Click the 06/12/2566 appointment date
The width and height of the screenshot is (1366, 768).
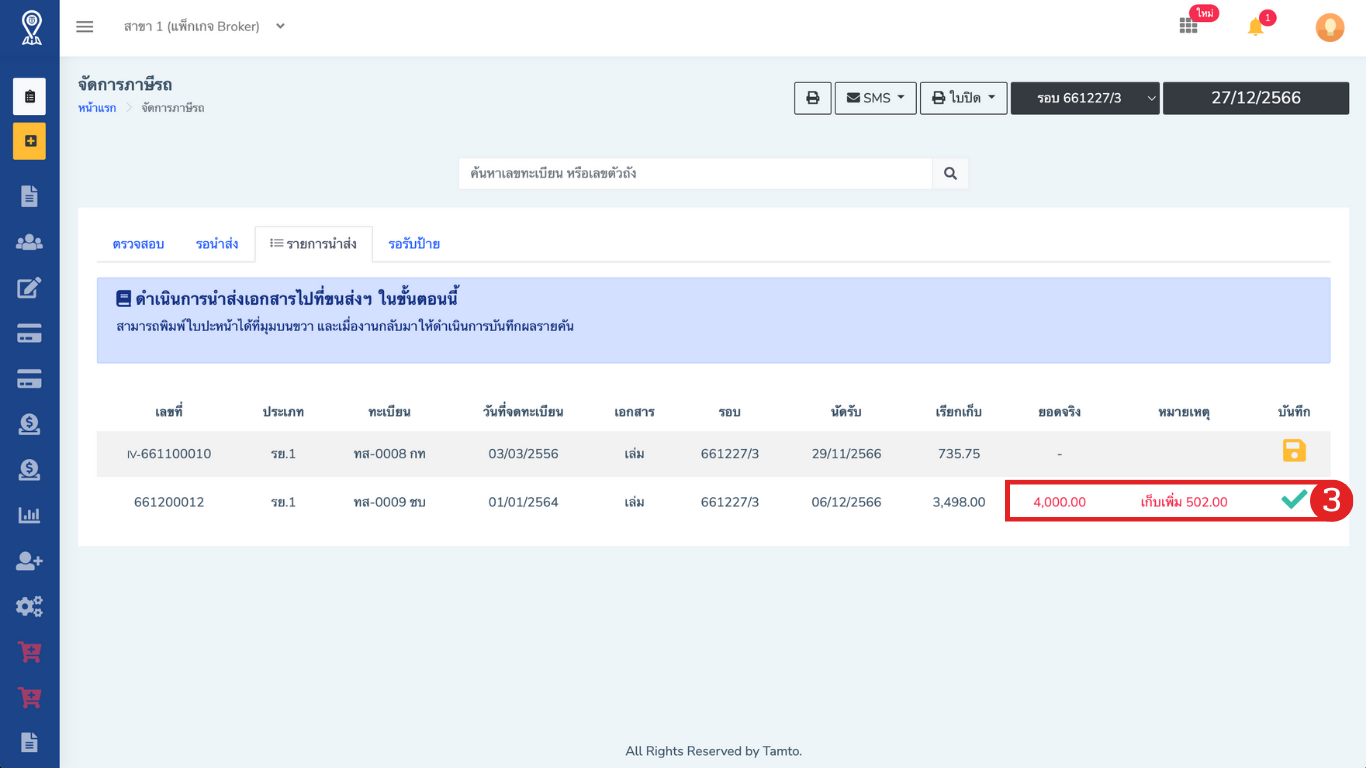tap(846, 502)
